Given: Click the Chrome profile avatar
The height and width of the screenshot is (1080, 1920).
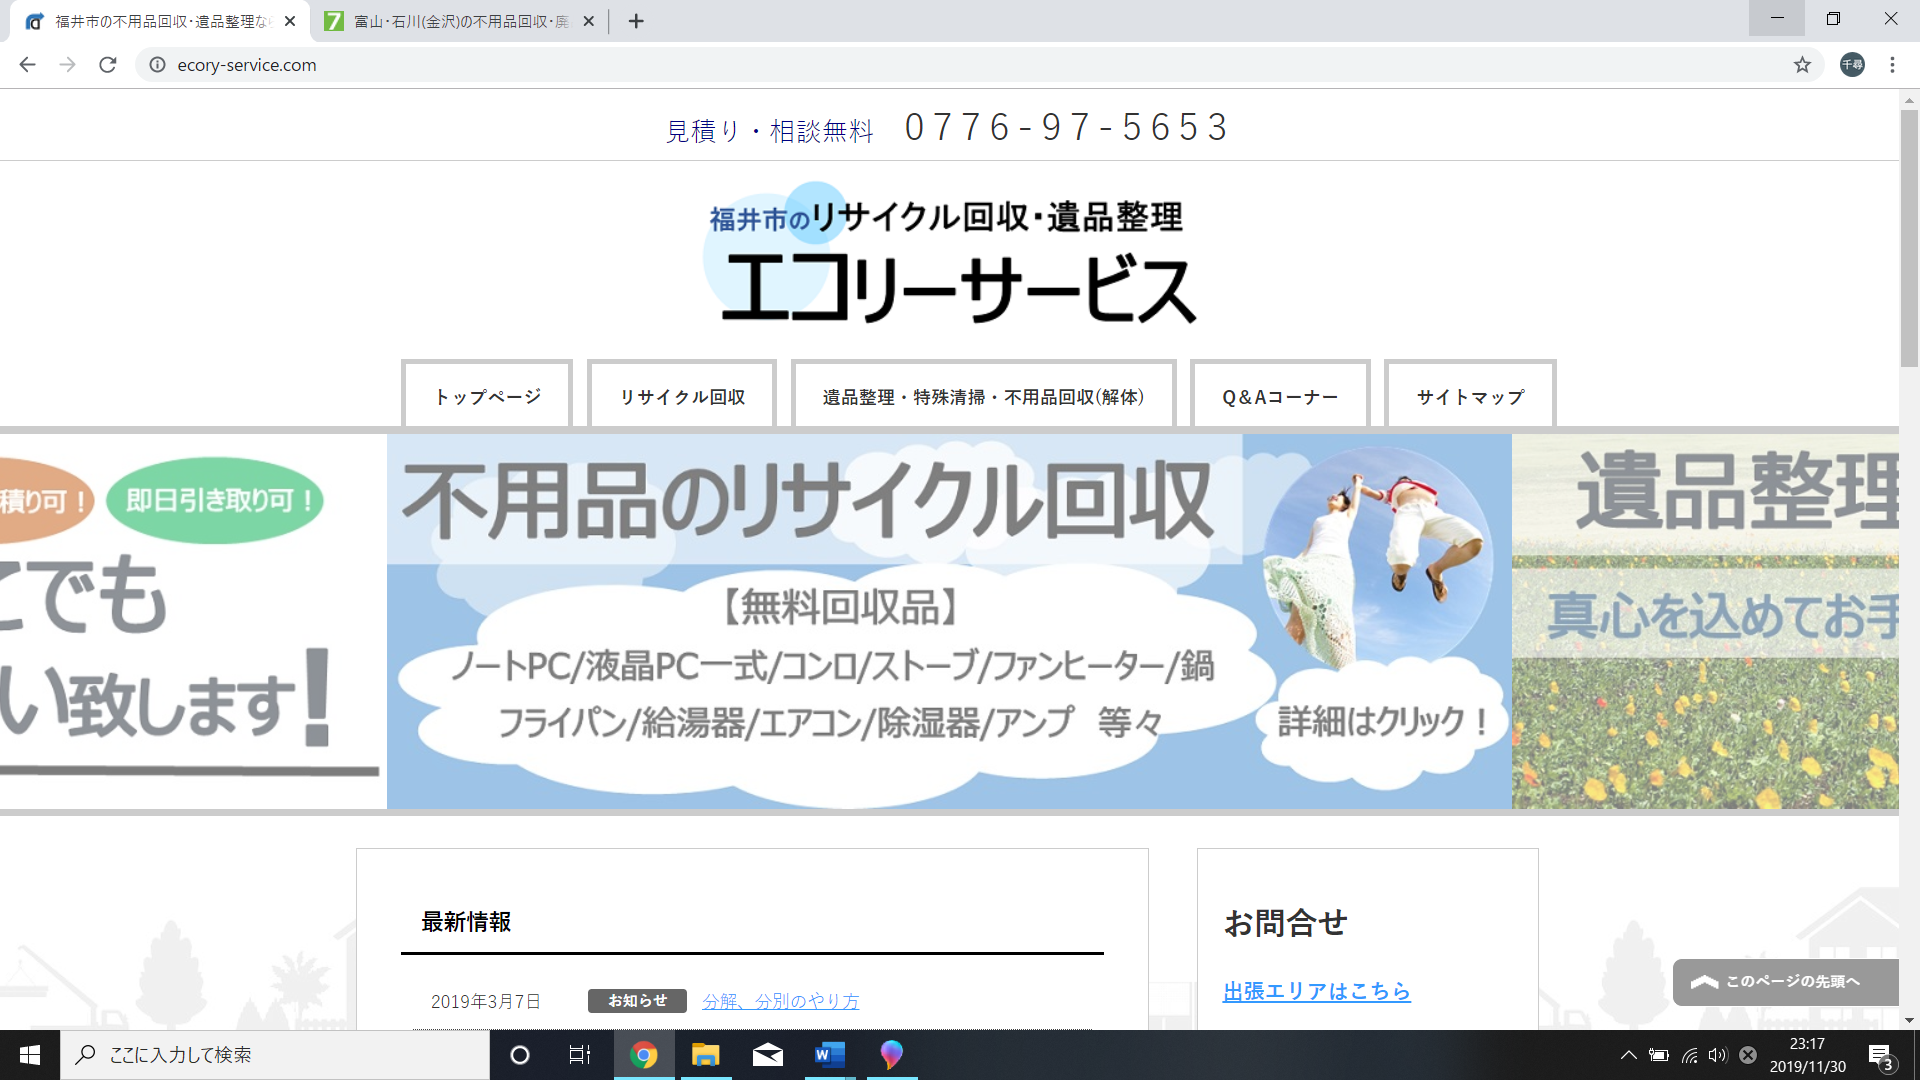Looking at the screenshot, I should coord(1852,65).
